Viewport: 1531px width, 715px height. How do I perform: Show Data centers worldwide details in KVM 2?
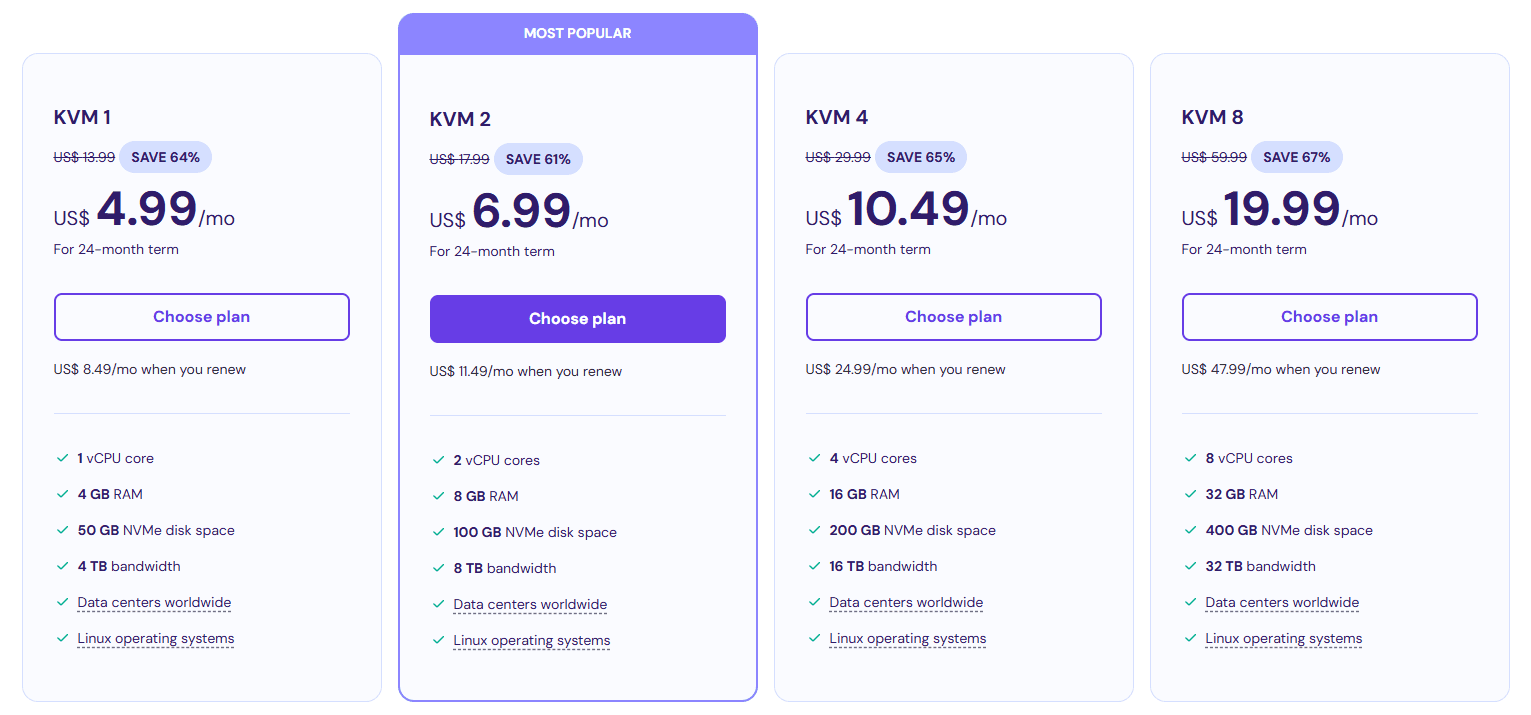[x=530, y=605]
